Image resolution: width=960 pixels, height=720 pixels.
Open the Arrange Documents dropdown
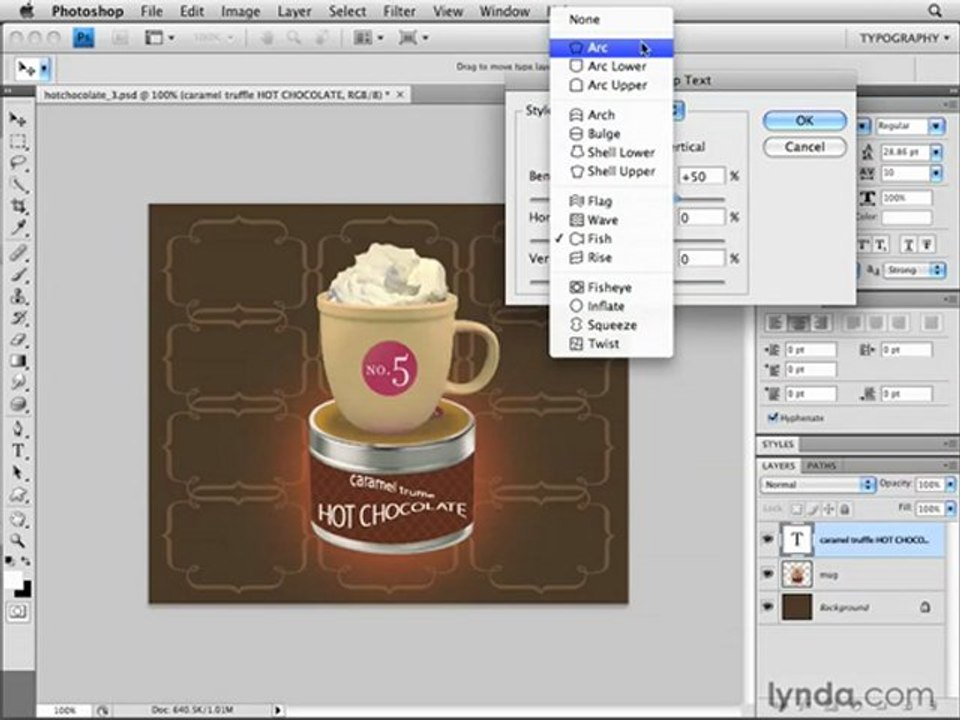click(x=369, y=38)
